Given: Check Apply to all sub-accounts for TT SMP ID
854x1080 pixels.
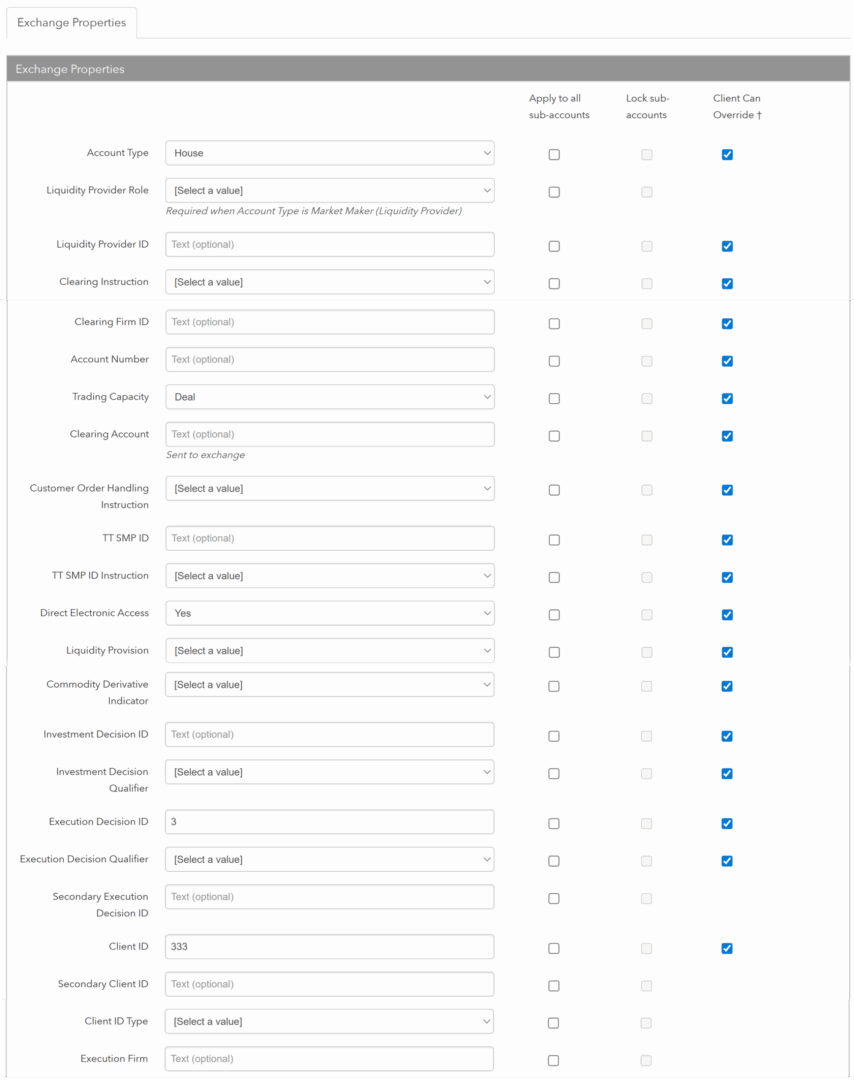Looking at the screenshot, I should tap(554, 540).
